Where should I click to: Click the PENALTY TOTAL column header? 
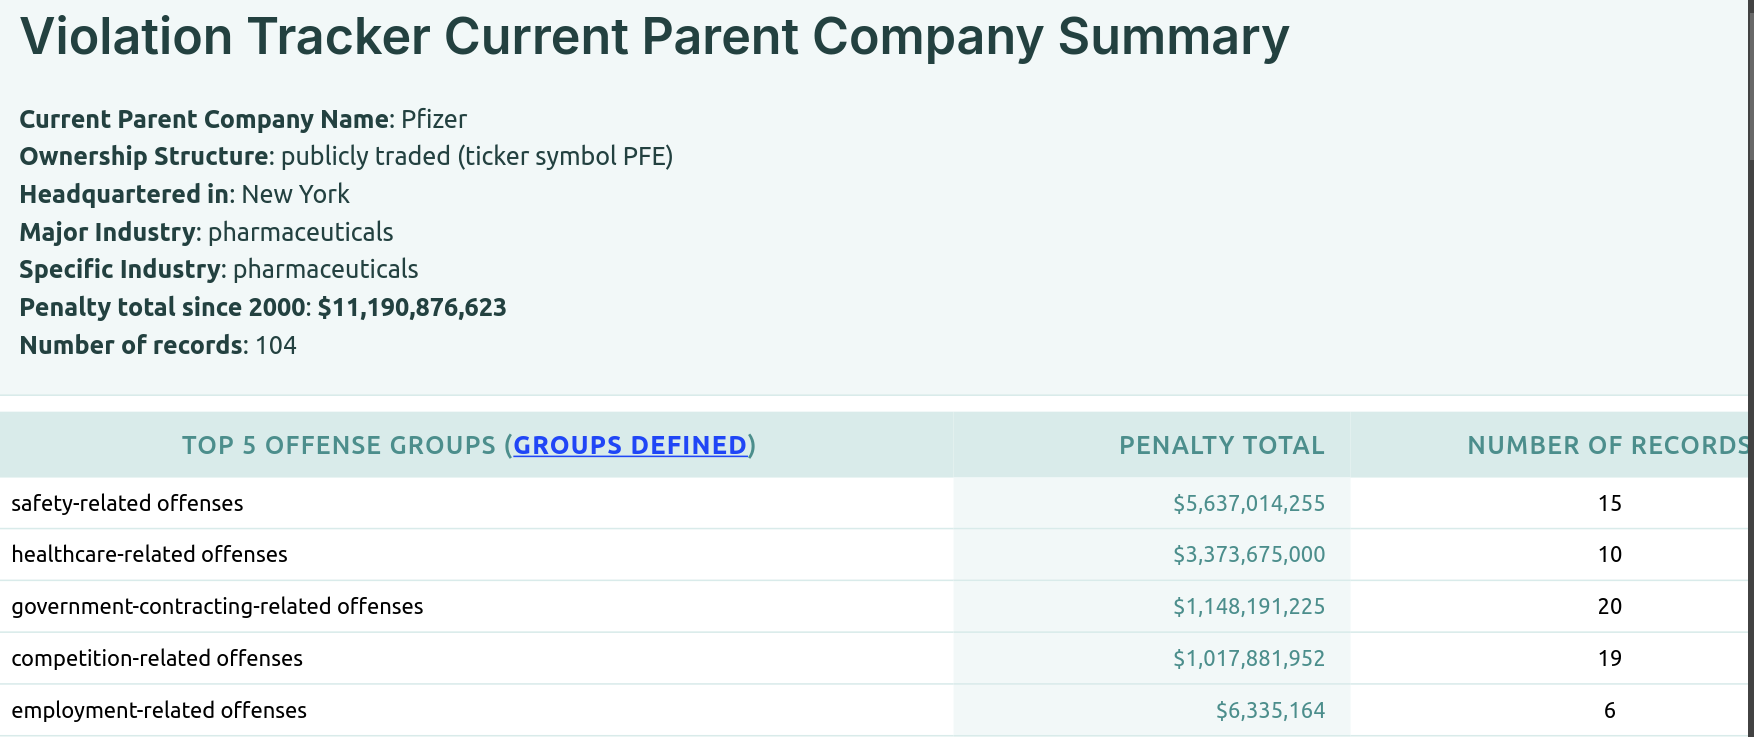click(x=1221, y=445)
